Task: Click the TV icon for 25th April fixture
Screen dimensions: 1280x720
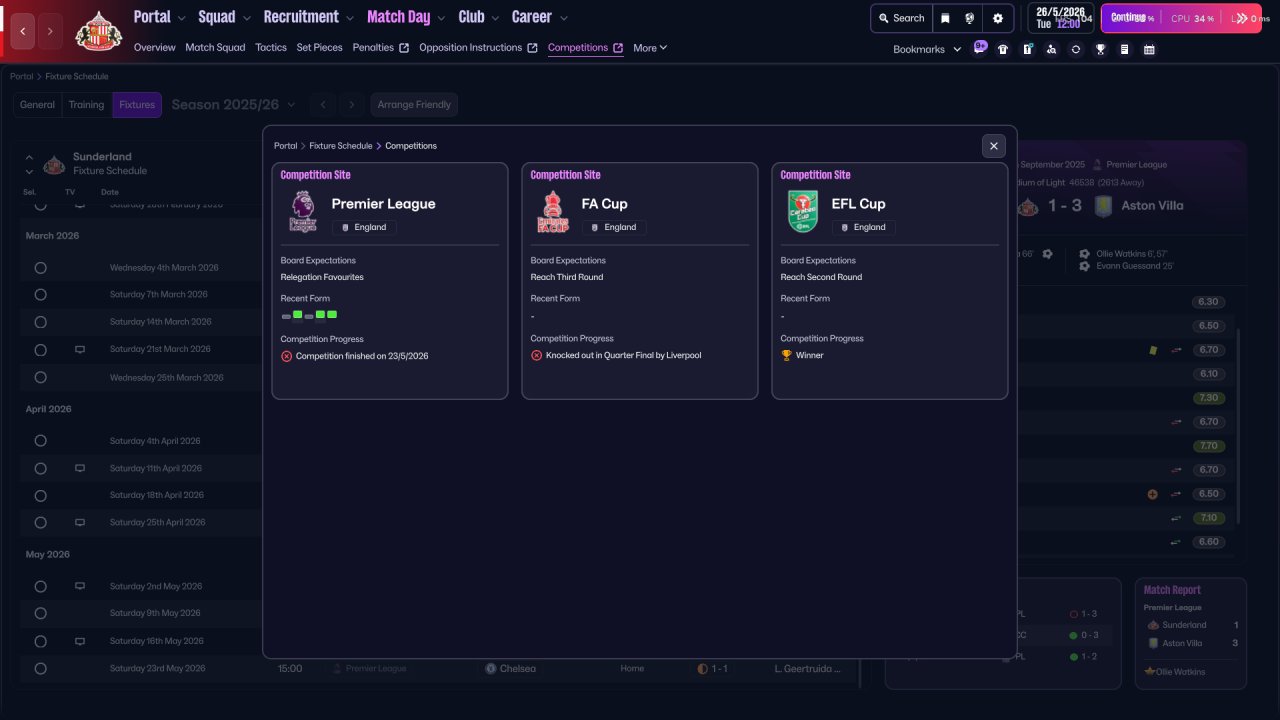Action: pos(80,522)
